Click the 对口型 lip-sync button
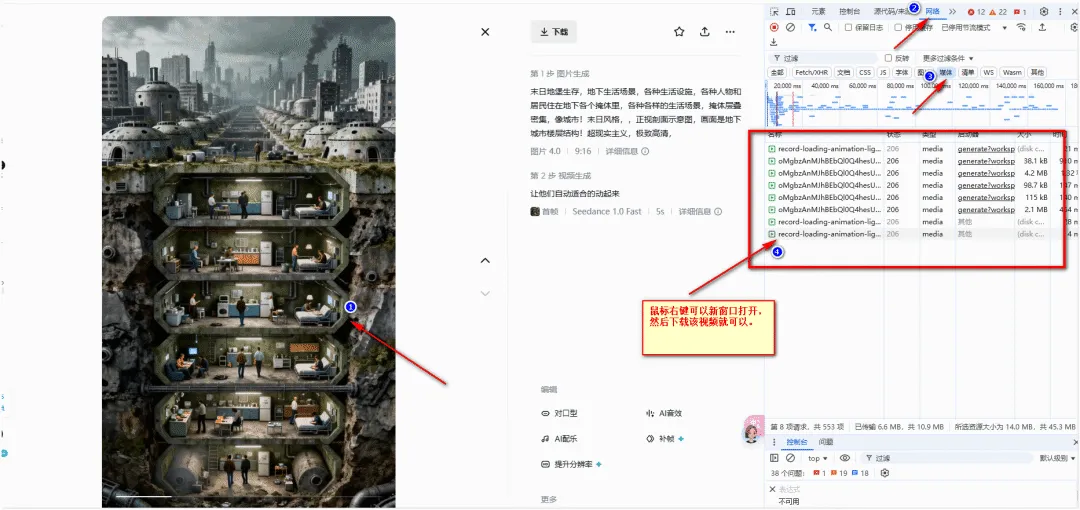Viewport: 1080px width, 510px height. (x=559, y=414)
